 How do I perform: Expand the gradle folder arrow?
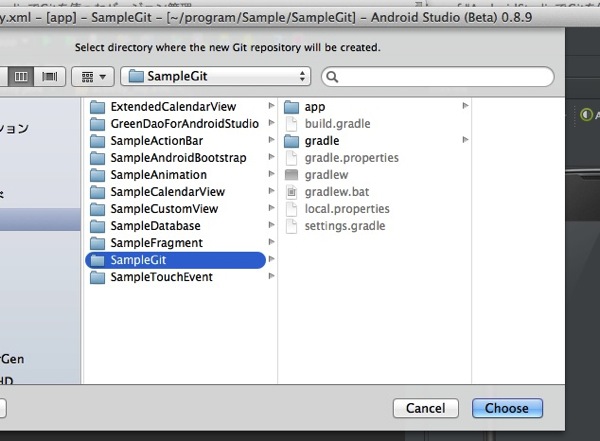pos(465,141)
